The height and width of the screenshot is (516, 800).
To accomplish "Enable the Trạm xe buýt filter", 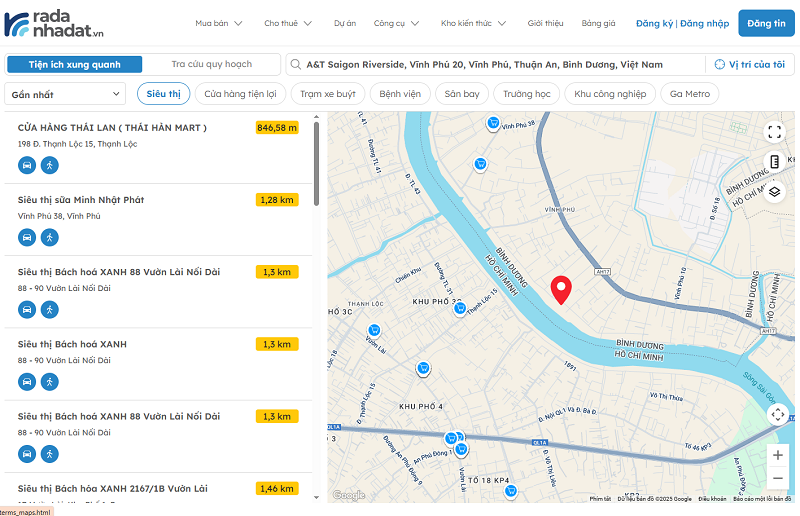I will tap(328, 94).
